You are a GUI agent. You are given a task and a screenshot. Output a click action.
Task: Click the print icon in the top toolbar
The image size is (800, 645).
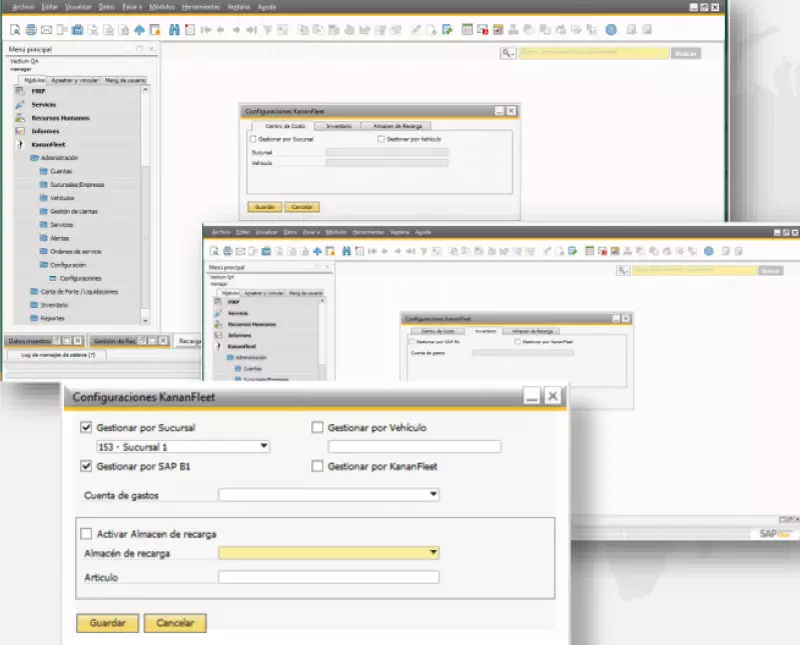pyautogui.click(x=32, y=29)
